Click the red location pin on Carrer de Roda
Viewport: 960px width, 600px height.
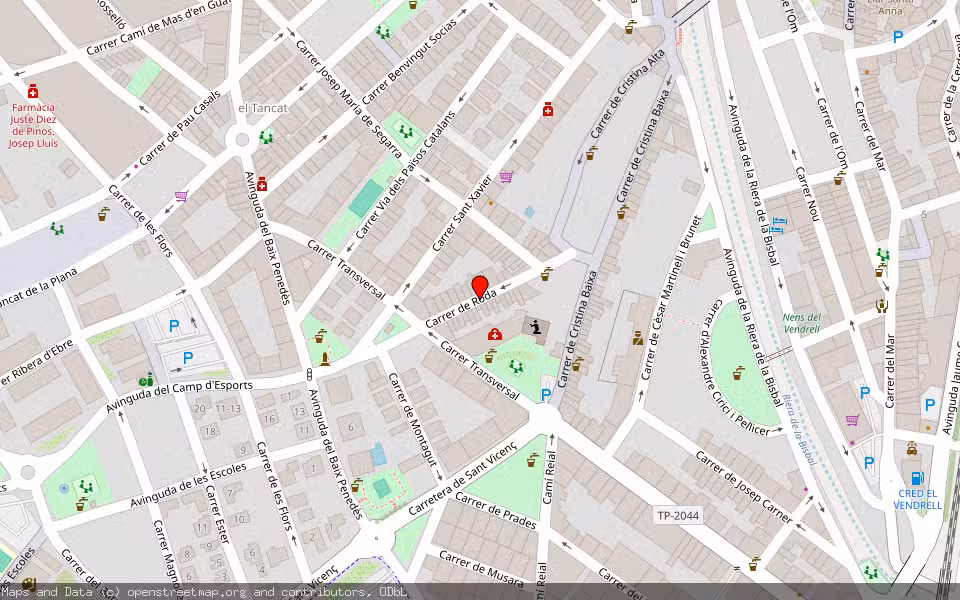tap(480, 287)
